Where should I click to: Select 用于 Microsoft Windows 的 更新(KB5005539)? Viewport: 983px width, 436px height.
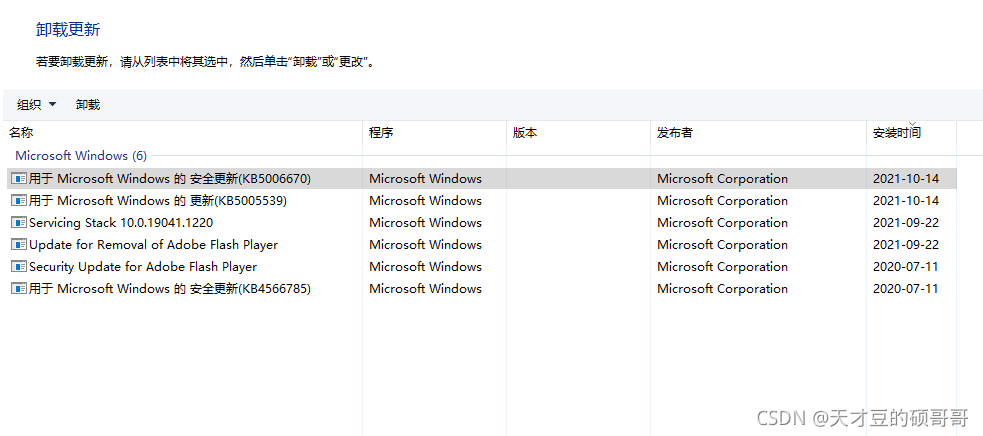[158, 201]
